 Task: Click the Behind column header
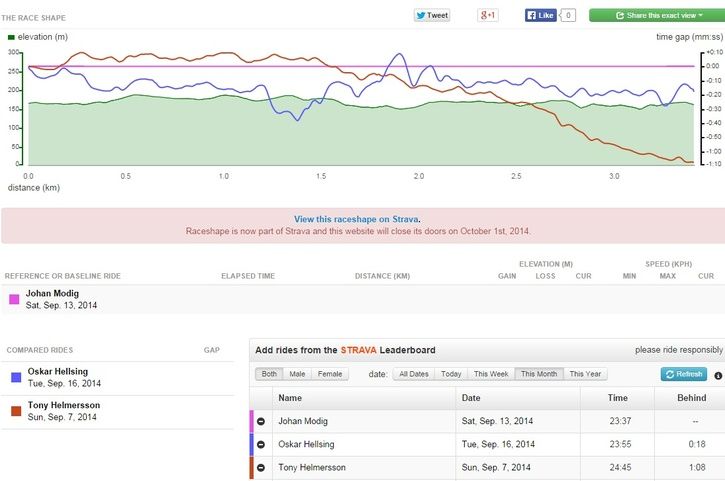tap(691, 398)
